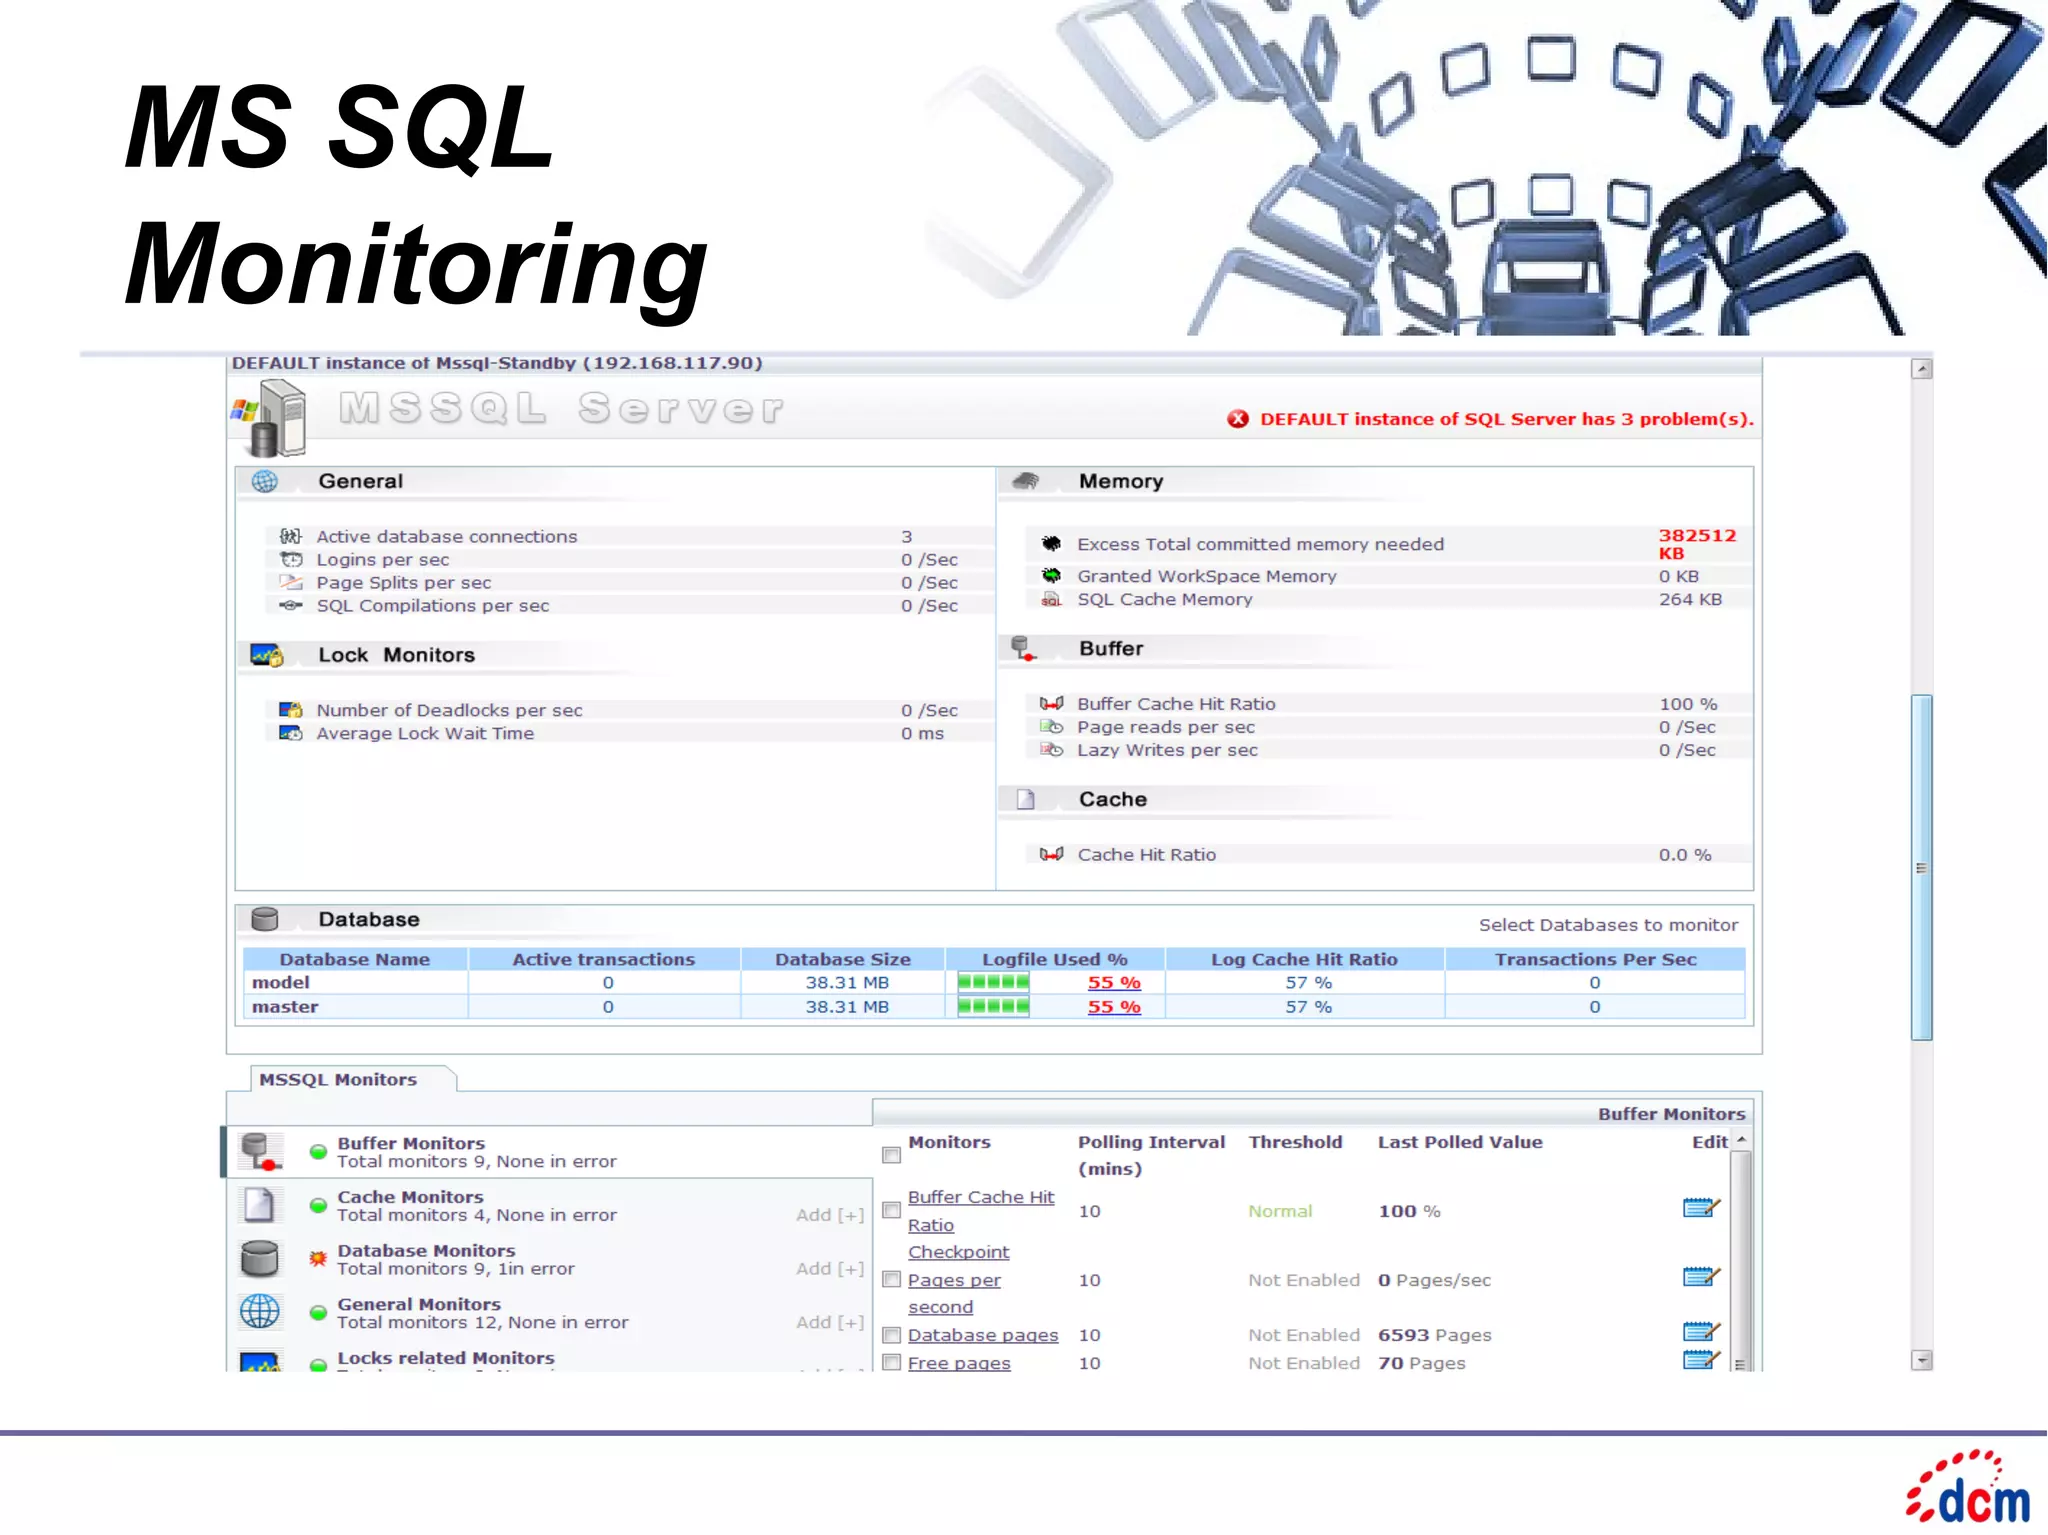Select Locks related Monitors category row
2048x1535 pixels.
(548, 1358)
